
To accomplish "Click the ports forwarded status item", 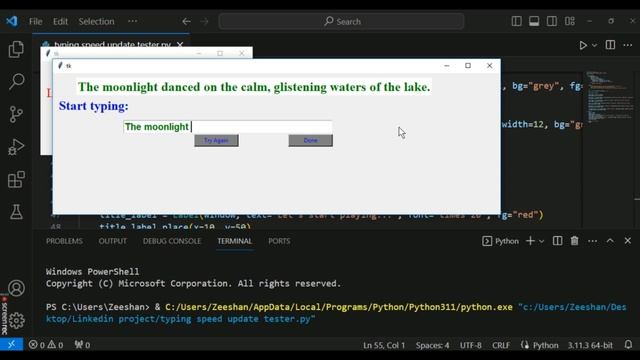I will click(82, 345).
